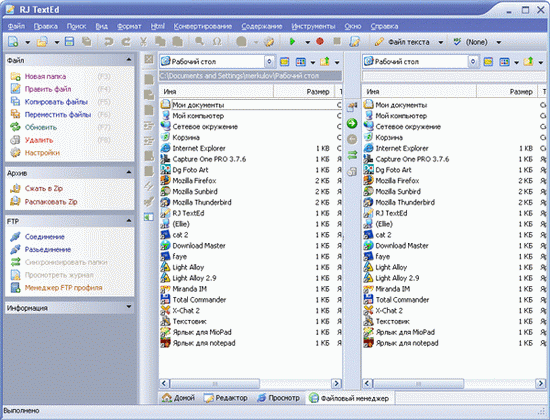Click left panel horizontal scrollbar right arrow
550x420 pixels.
click(x=336, y=384)
